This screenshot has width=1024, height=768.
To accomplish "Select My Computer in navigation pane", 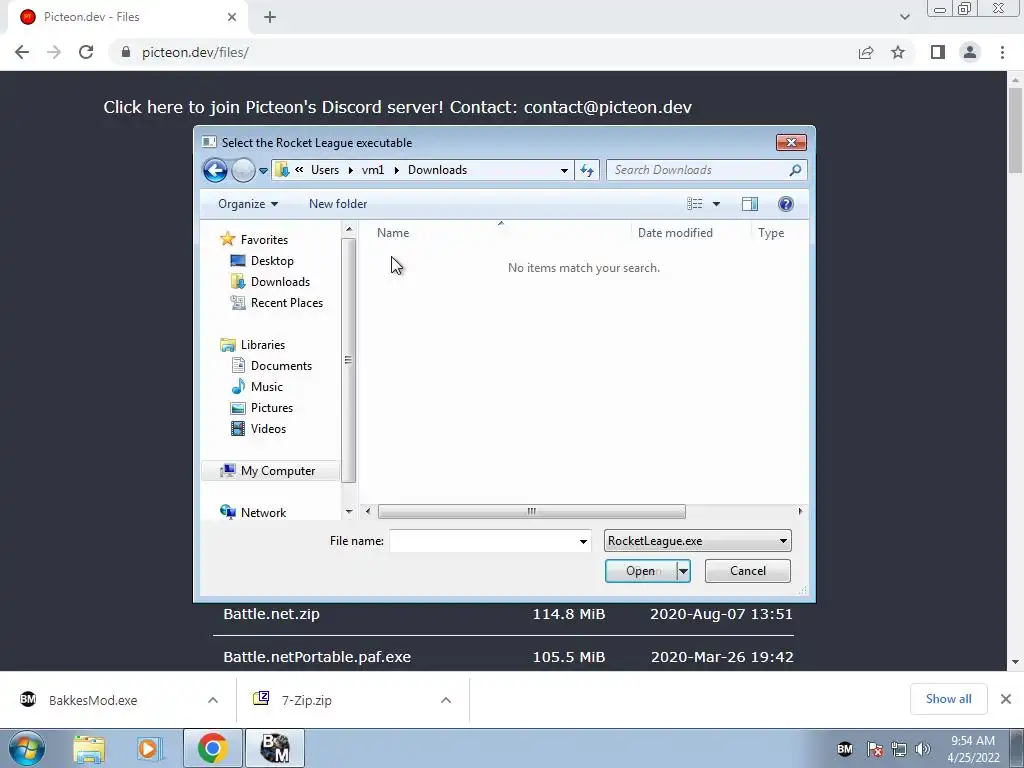I will pyautogui.click(x=278, y=471).
